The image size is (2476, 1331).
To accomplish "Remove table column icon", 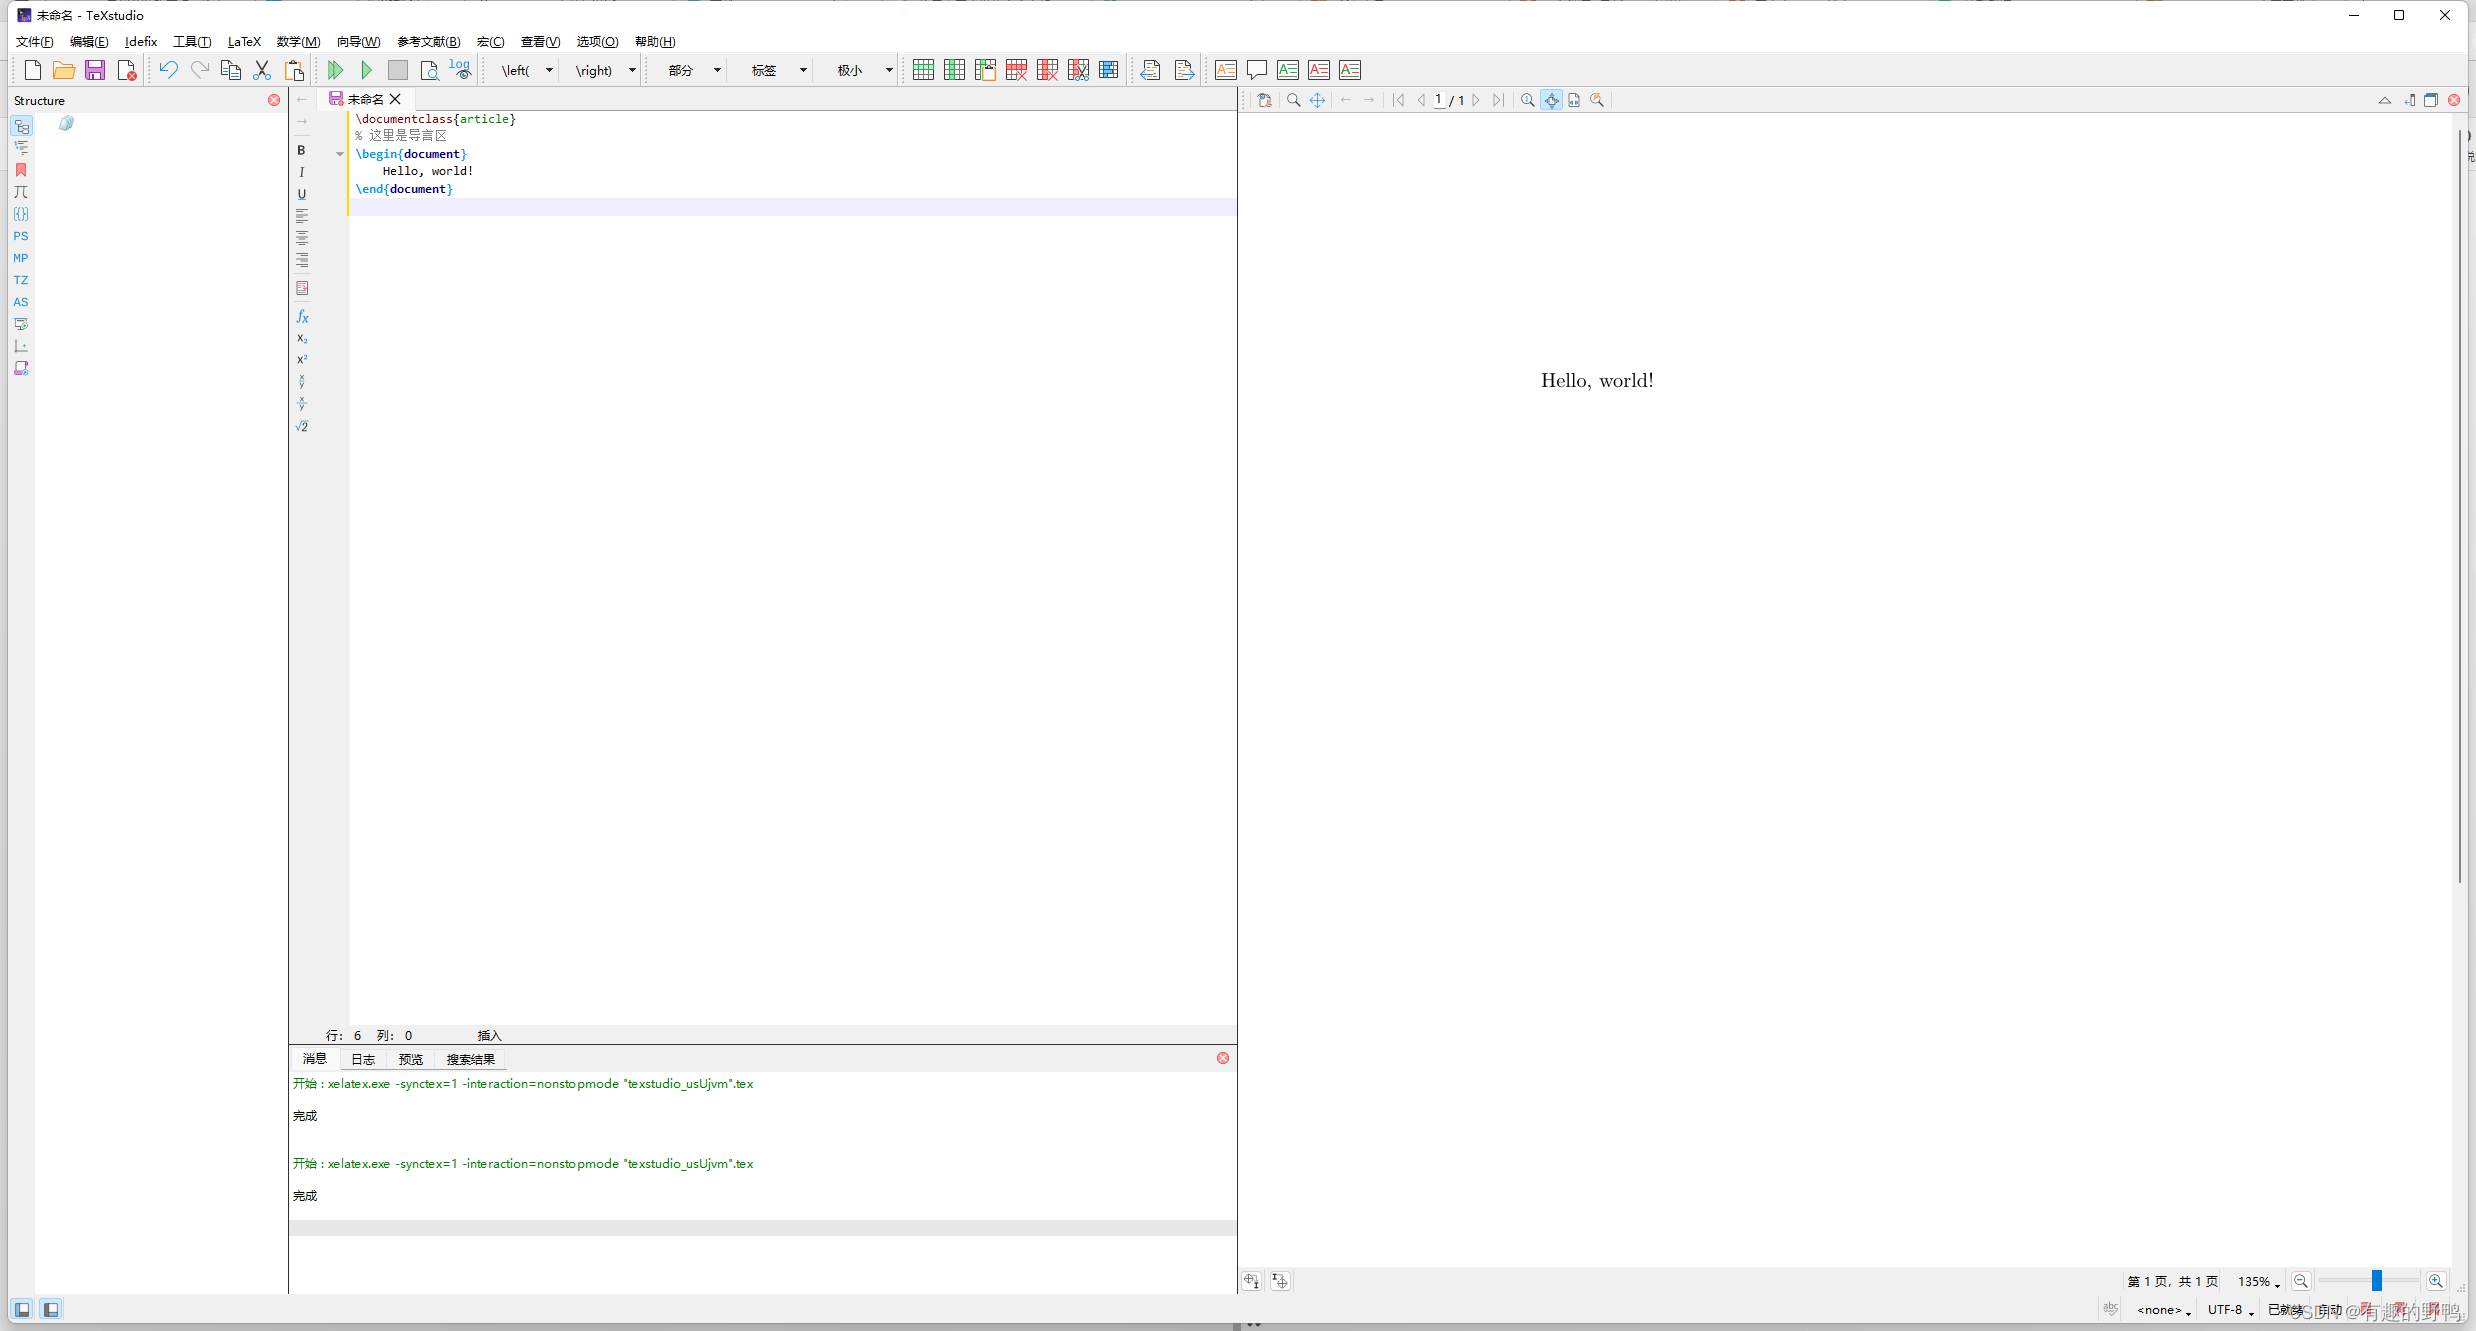I will point(1047,70).
